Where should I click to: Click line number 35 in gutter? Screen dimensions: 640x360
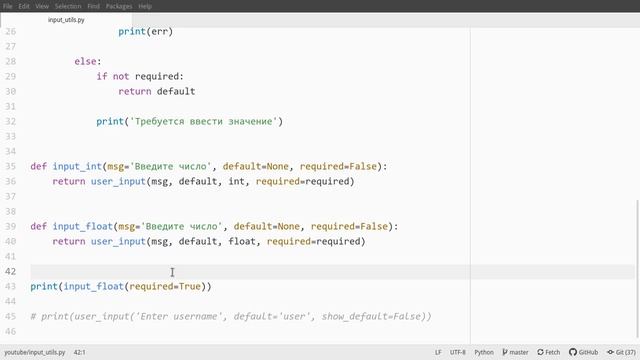[x=11, y=166]
